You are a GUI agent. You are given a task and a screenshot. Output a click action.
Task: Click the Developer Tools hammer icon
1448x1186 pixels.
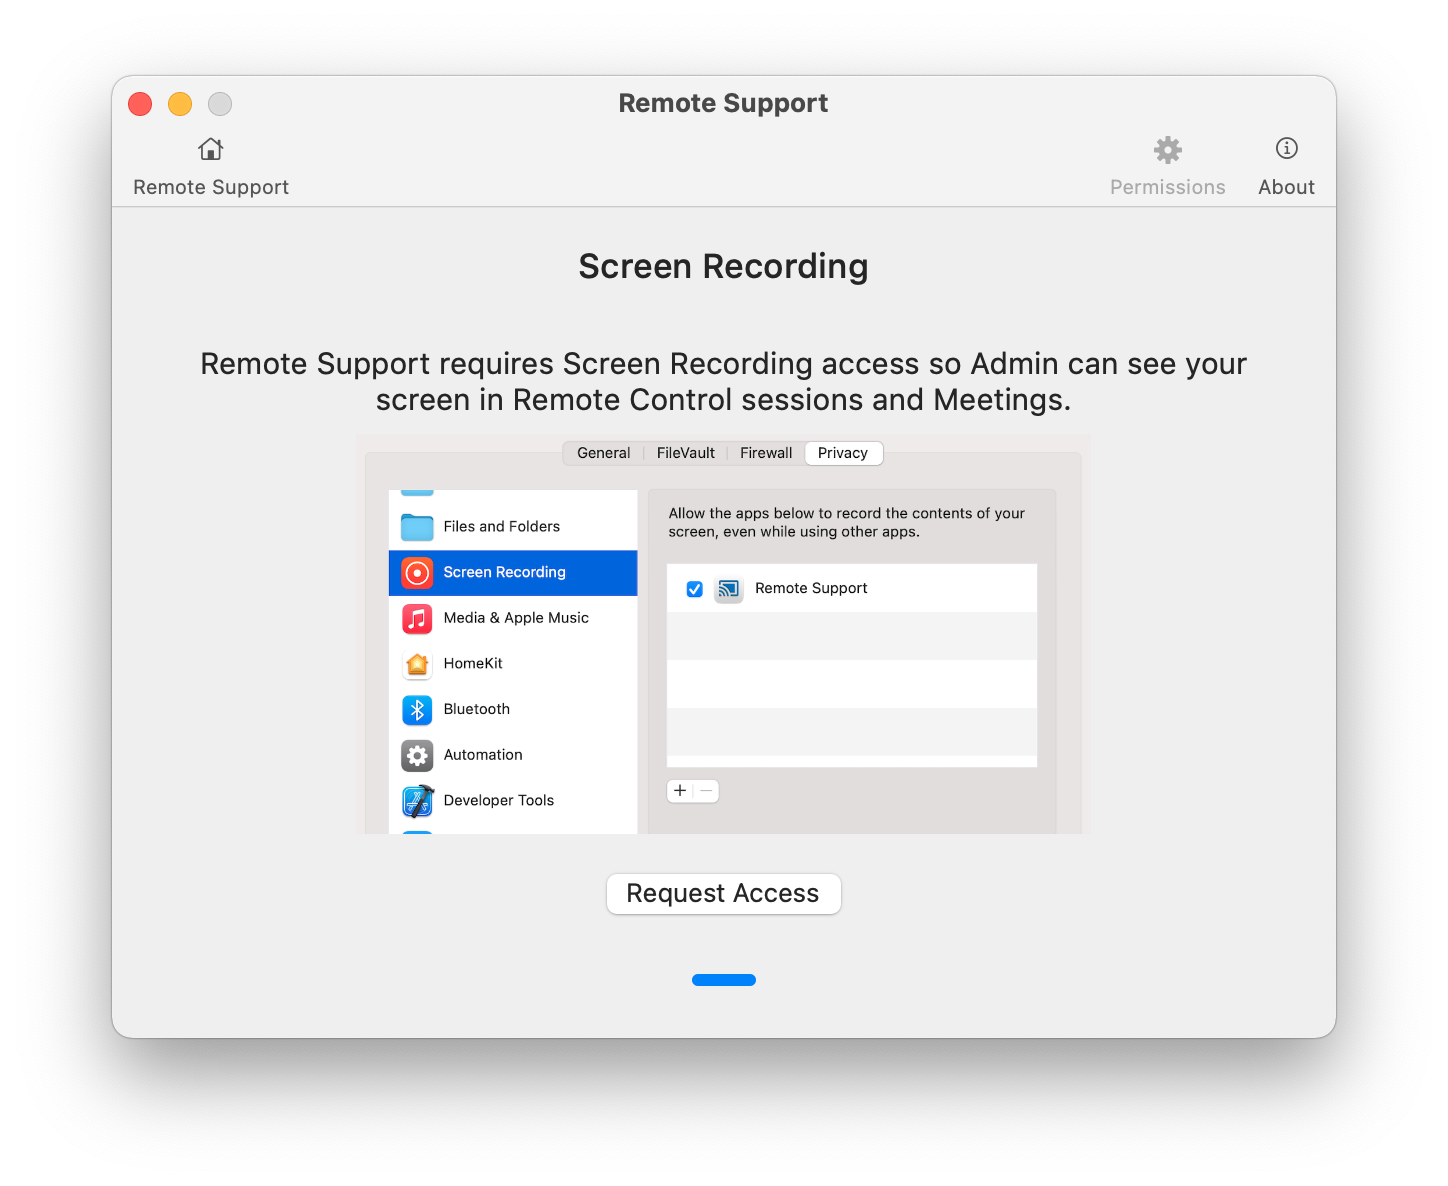tap(417, 801)
